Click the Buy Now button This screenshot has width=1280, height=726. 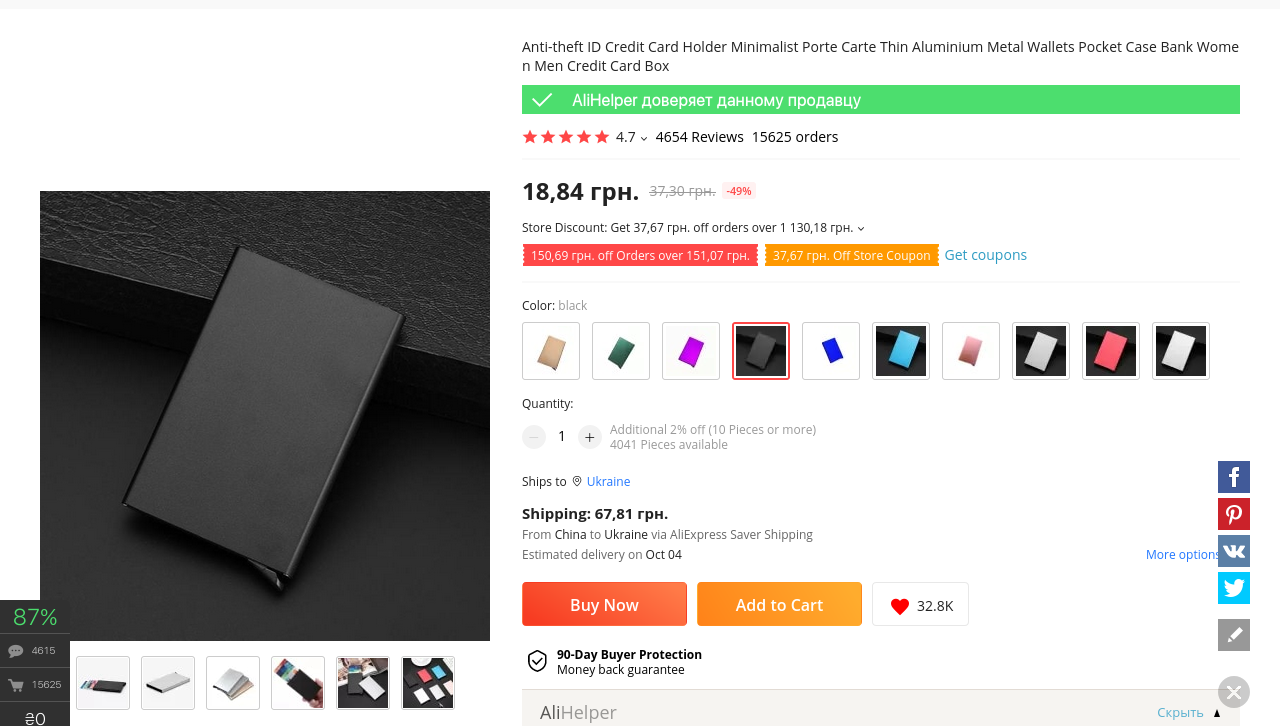point(604,604)
